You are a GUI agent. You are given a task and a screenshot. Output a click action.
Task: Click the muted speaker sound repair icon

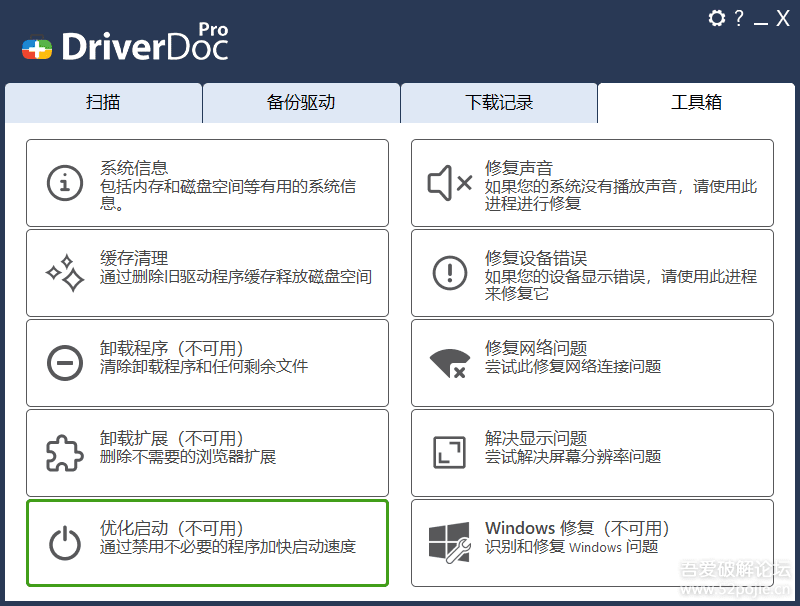tap(449, 183)
